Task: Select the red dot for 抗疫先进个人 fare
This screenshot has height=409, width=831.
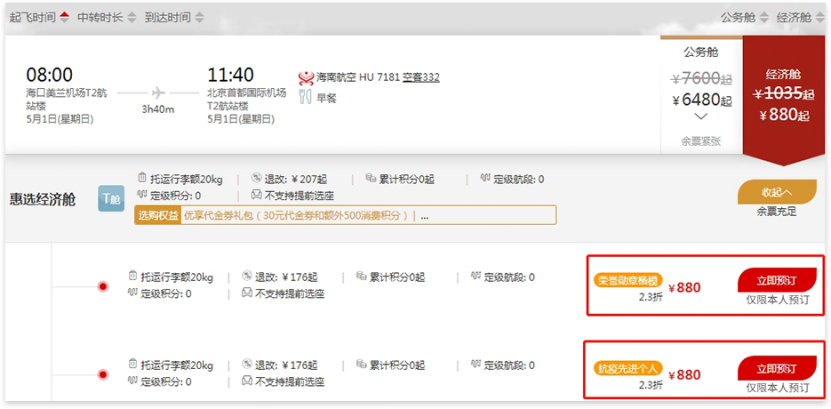Action: coord(103,375)
